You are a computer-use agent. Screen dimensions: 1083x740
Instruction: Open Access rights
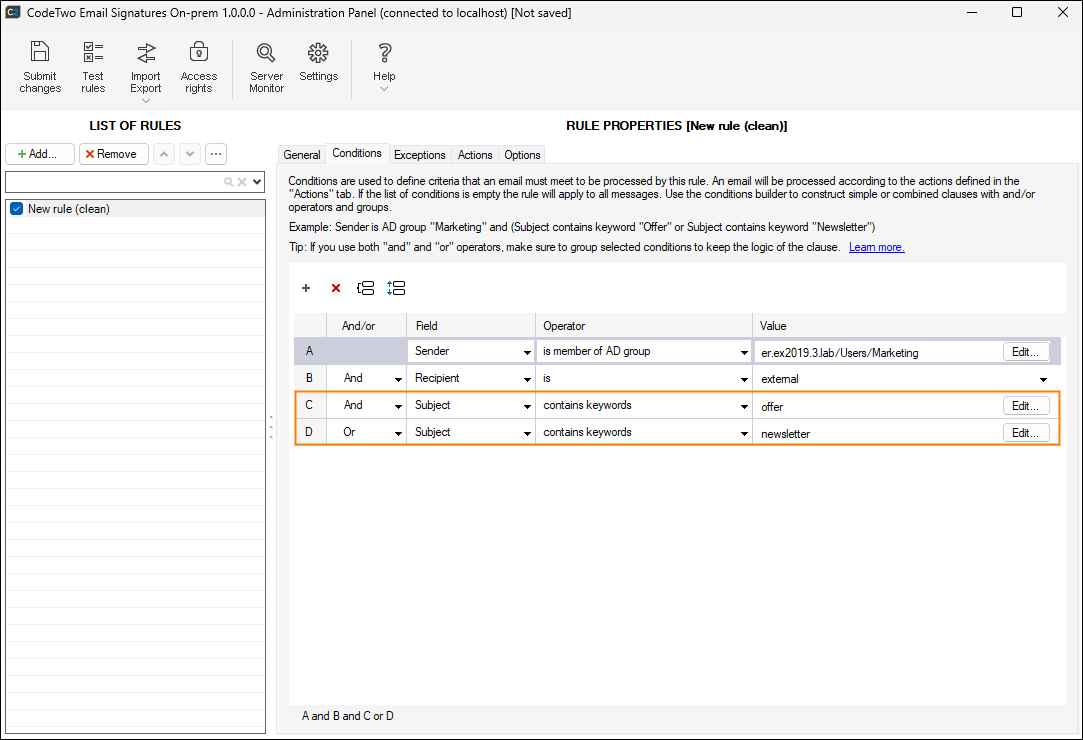(198, 67)
